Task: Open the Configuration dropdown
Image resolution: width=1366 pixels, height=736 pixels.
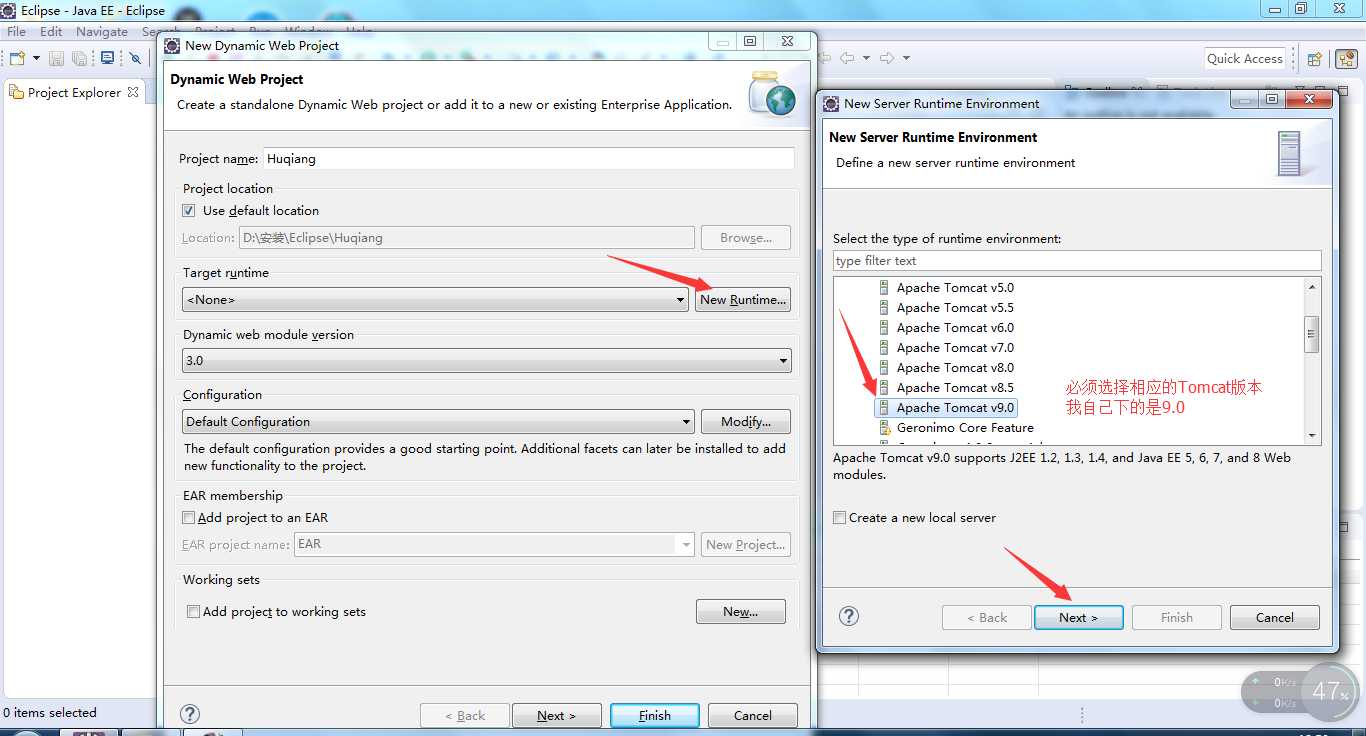Action: click(x=438, y=421)
